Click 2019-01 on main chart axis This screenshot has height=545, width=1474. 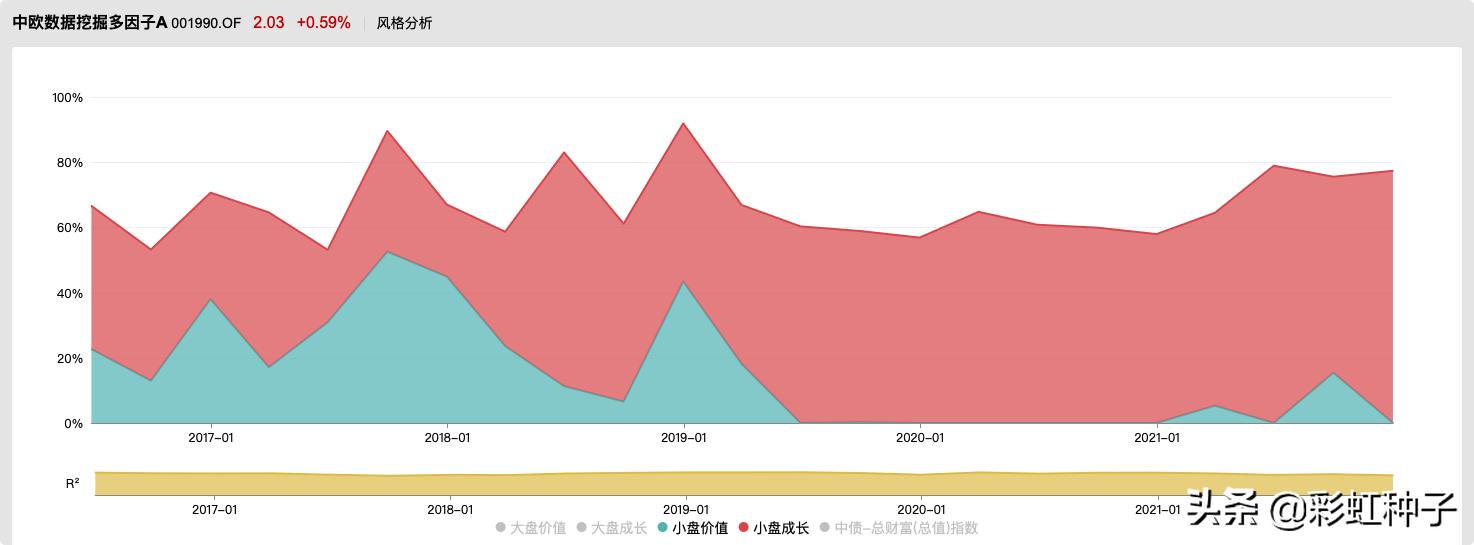[x=684, y=438]
